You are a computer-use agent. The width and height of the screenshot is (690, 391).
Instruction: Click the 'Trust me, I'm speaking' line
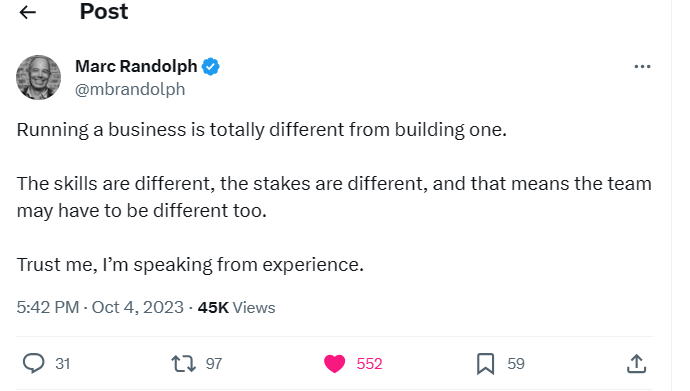coord(190,265)
